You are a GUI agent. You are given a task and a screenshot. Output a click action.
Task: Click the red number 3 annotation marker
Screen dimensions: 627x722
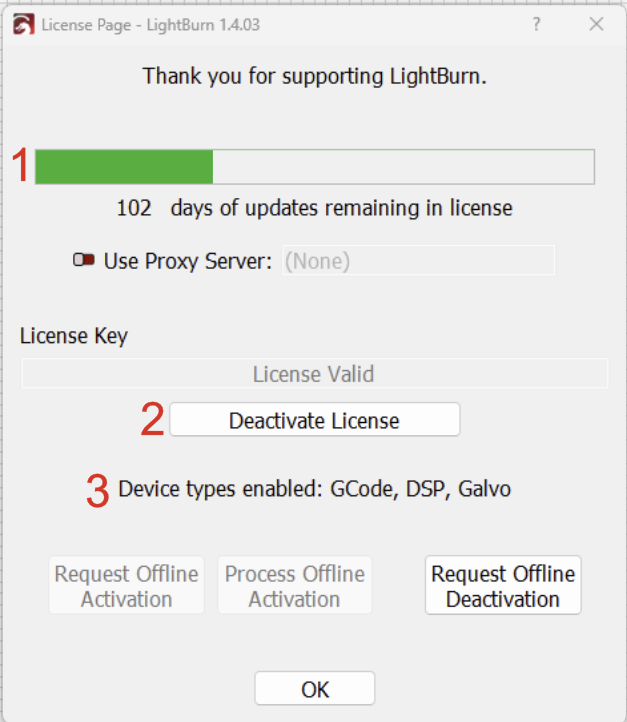pyautogui.click(x=98, y=491)
